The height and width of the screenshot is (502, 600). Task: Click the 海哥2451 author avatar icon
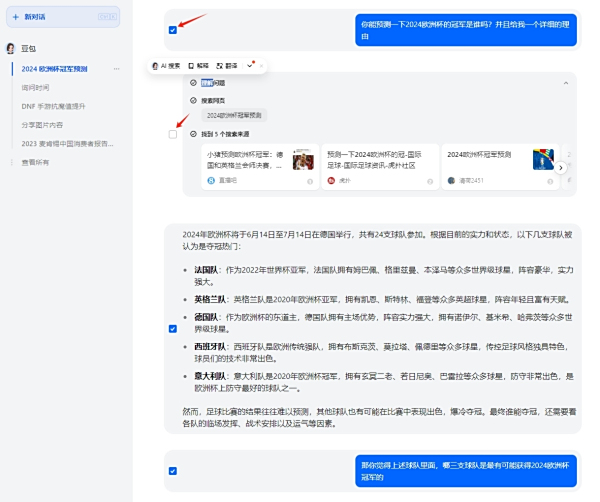tap(451, 180)
